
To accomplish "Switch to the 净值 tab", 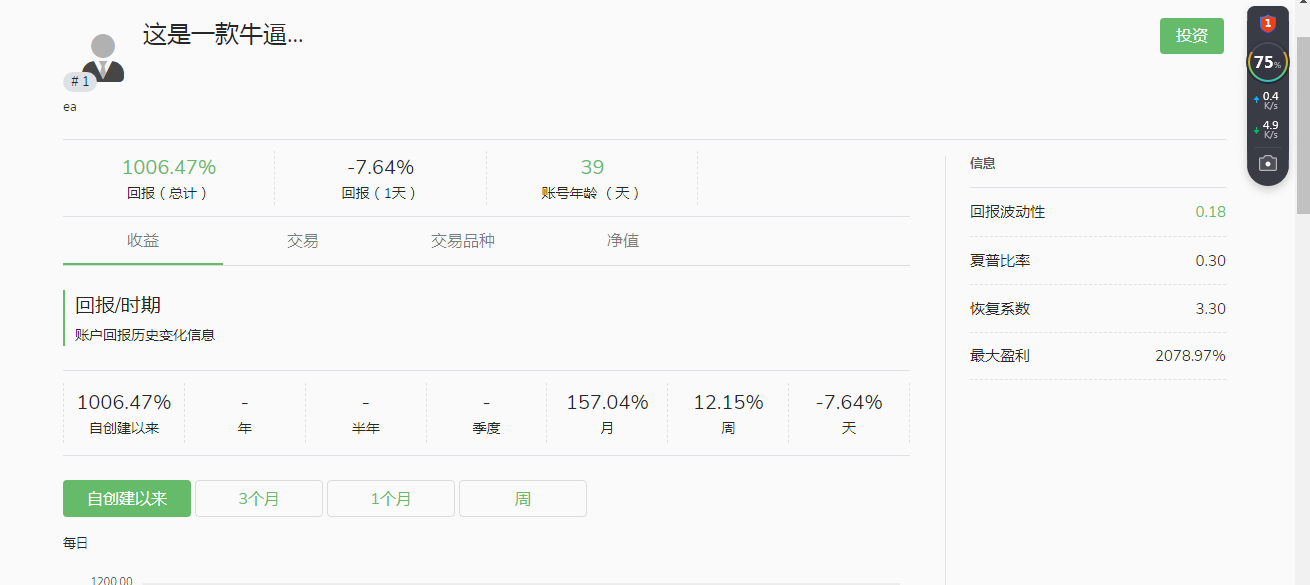I will [x=623, y=241].
